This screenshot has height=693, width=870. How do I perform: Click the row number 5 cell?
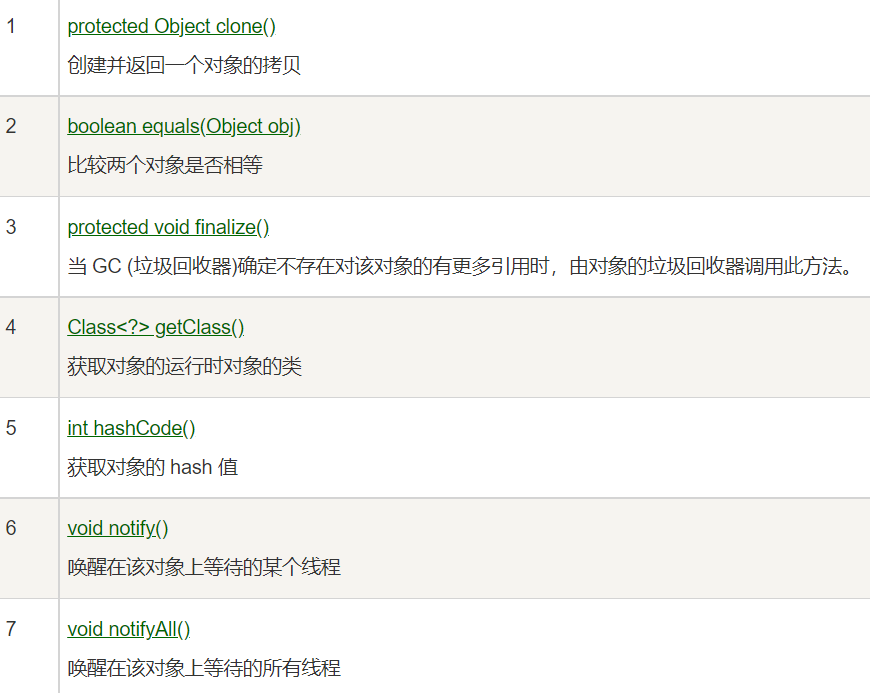point(11,428)
